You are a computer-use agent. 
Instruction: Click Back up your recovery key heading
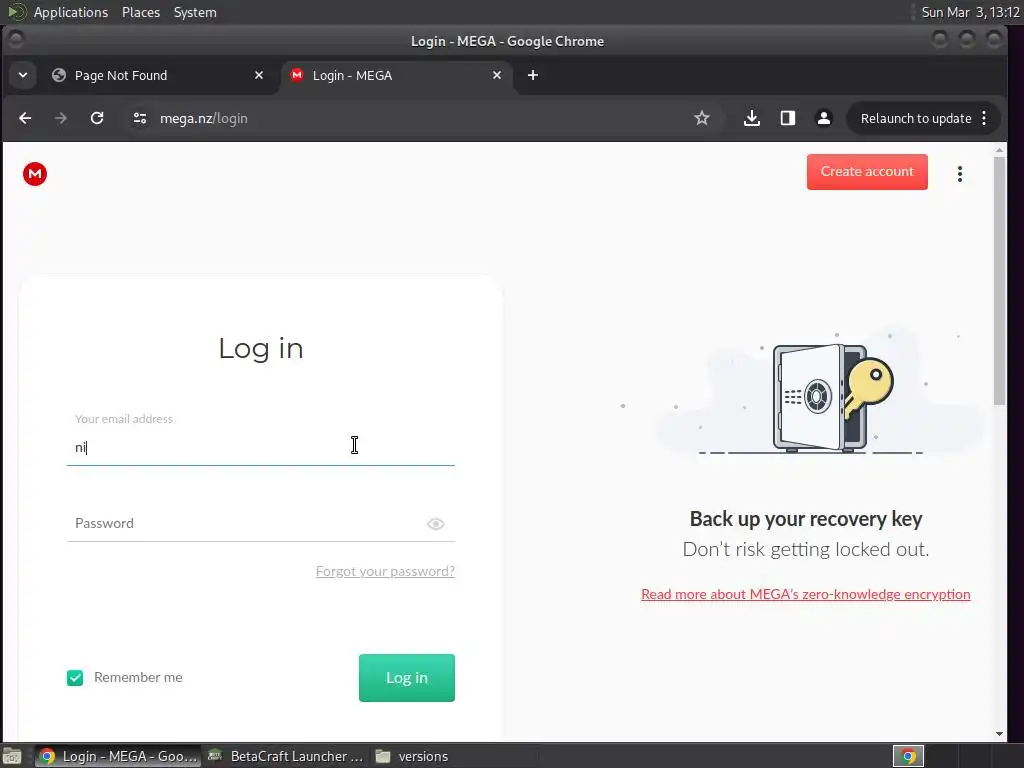[806, 519]
